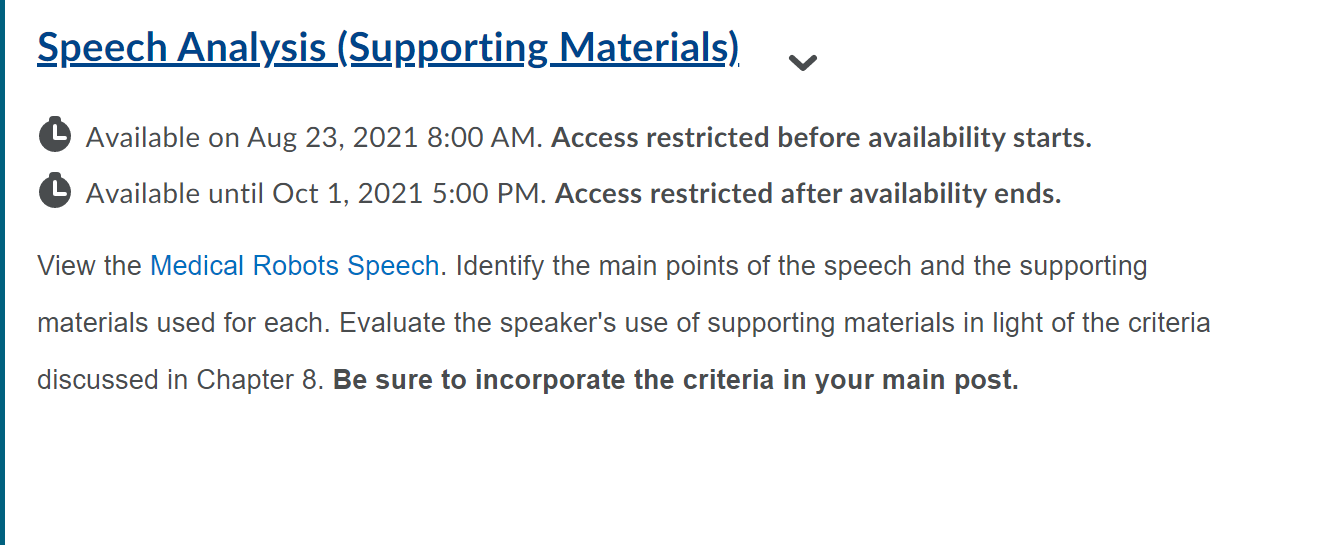Screen dimensions: 1317x545
Task: Click the clock icon beside Available until Oct 1
Action: pos(54,190)
